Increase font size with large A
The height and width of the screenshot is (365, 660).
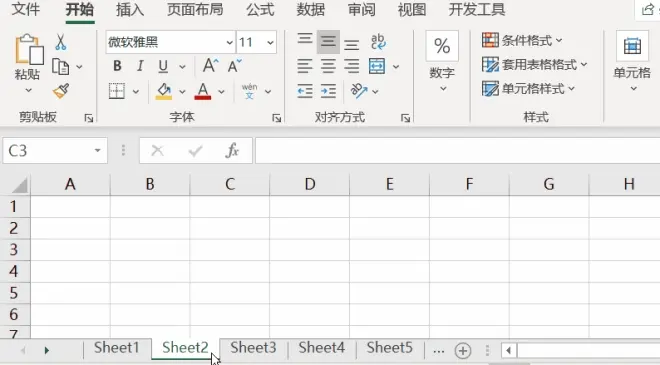tap(210, 66)
